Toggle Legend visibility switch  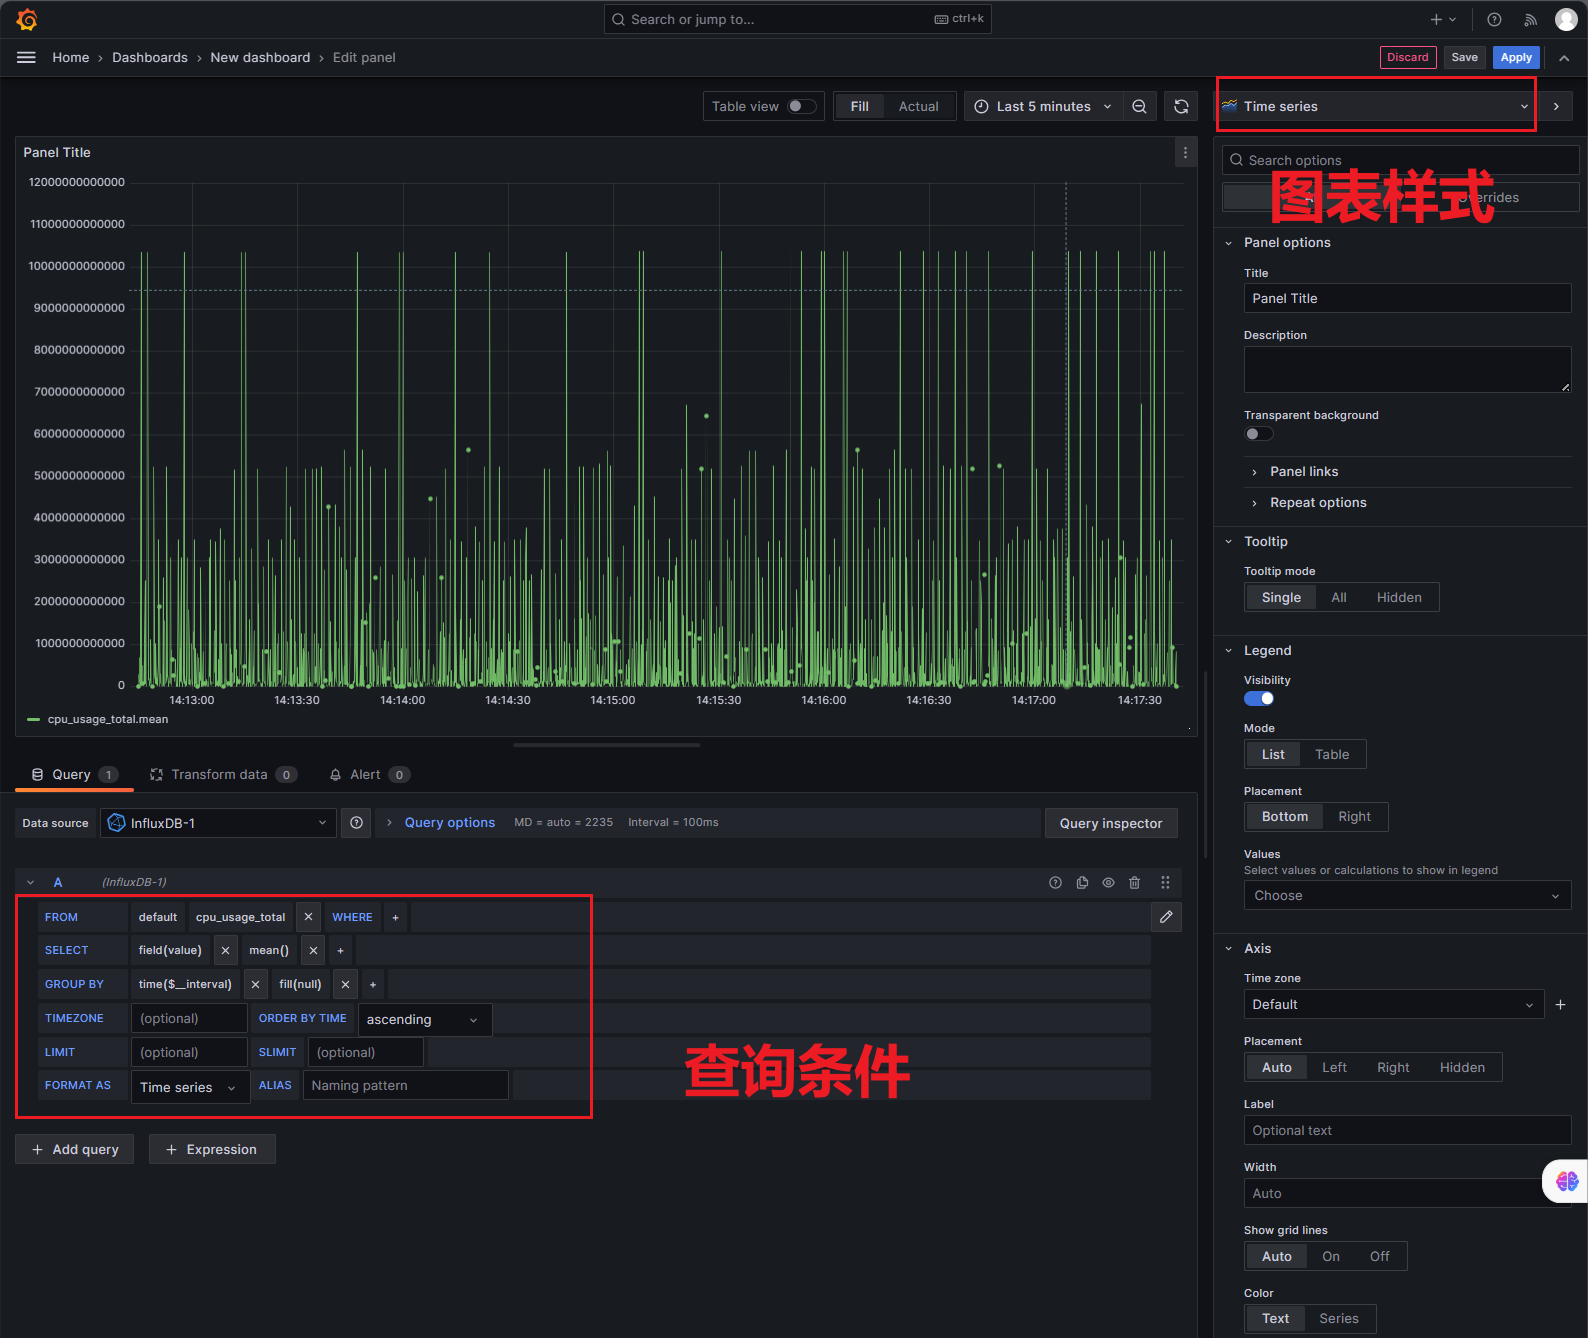coord(1258,699)
